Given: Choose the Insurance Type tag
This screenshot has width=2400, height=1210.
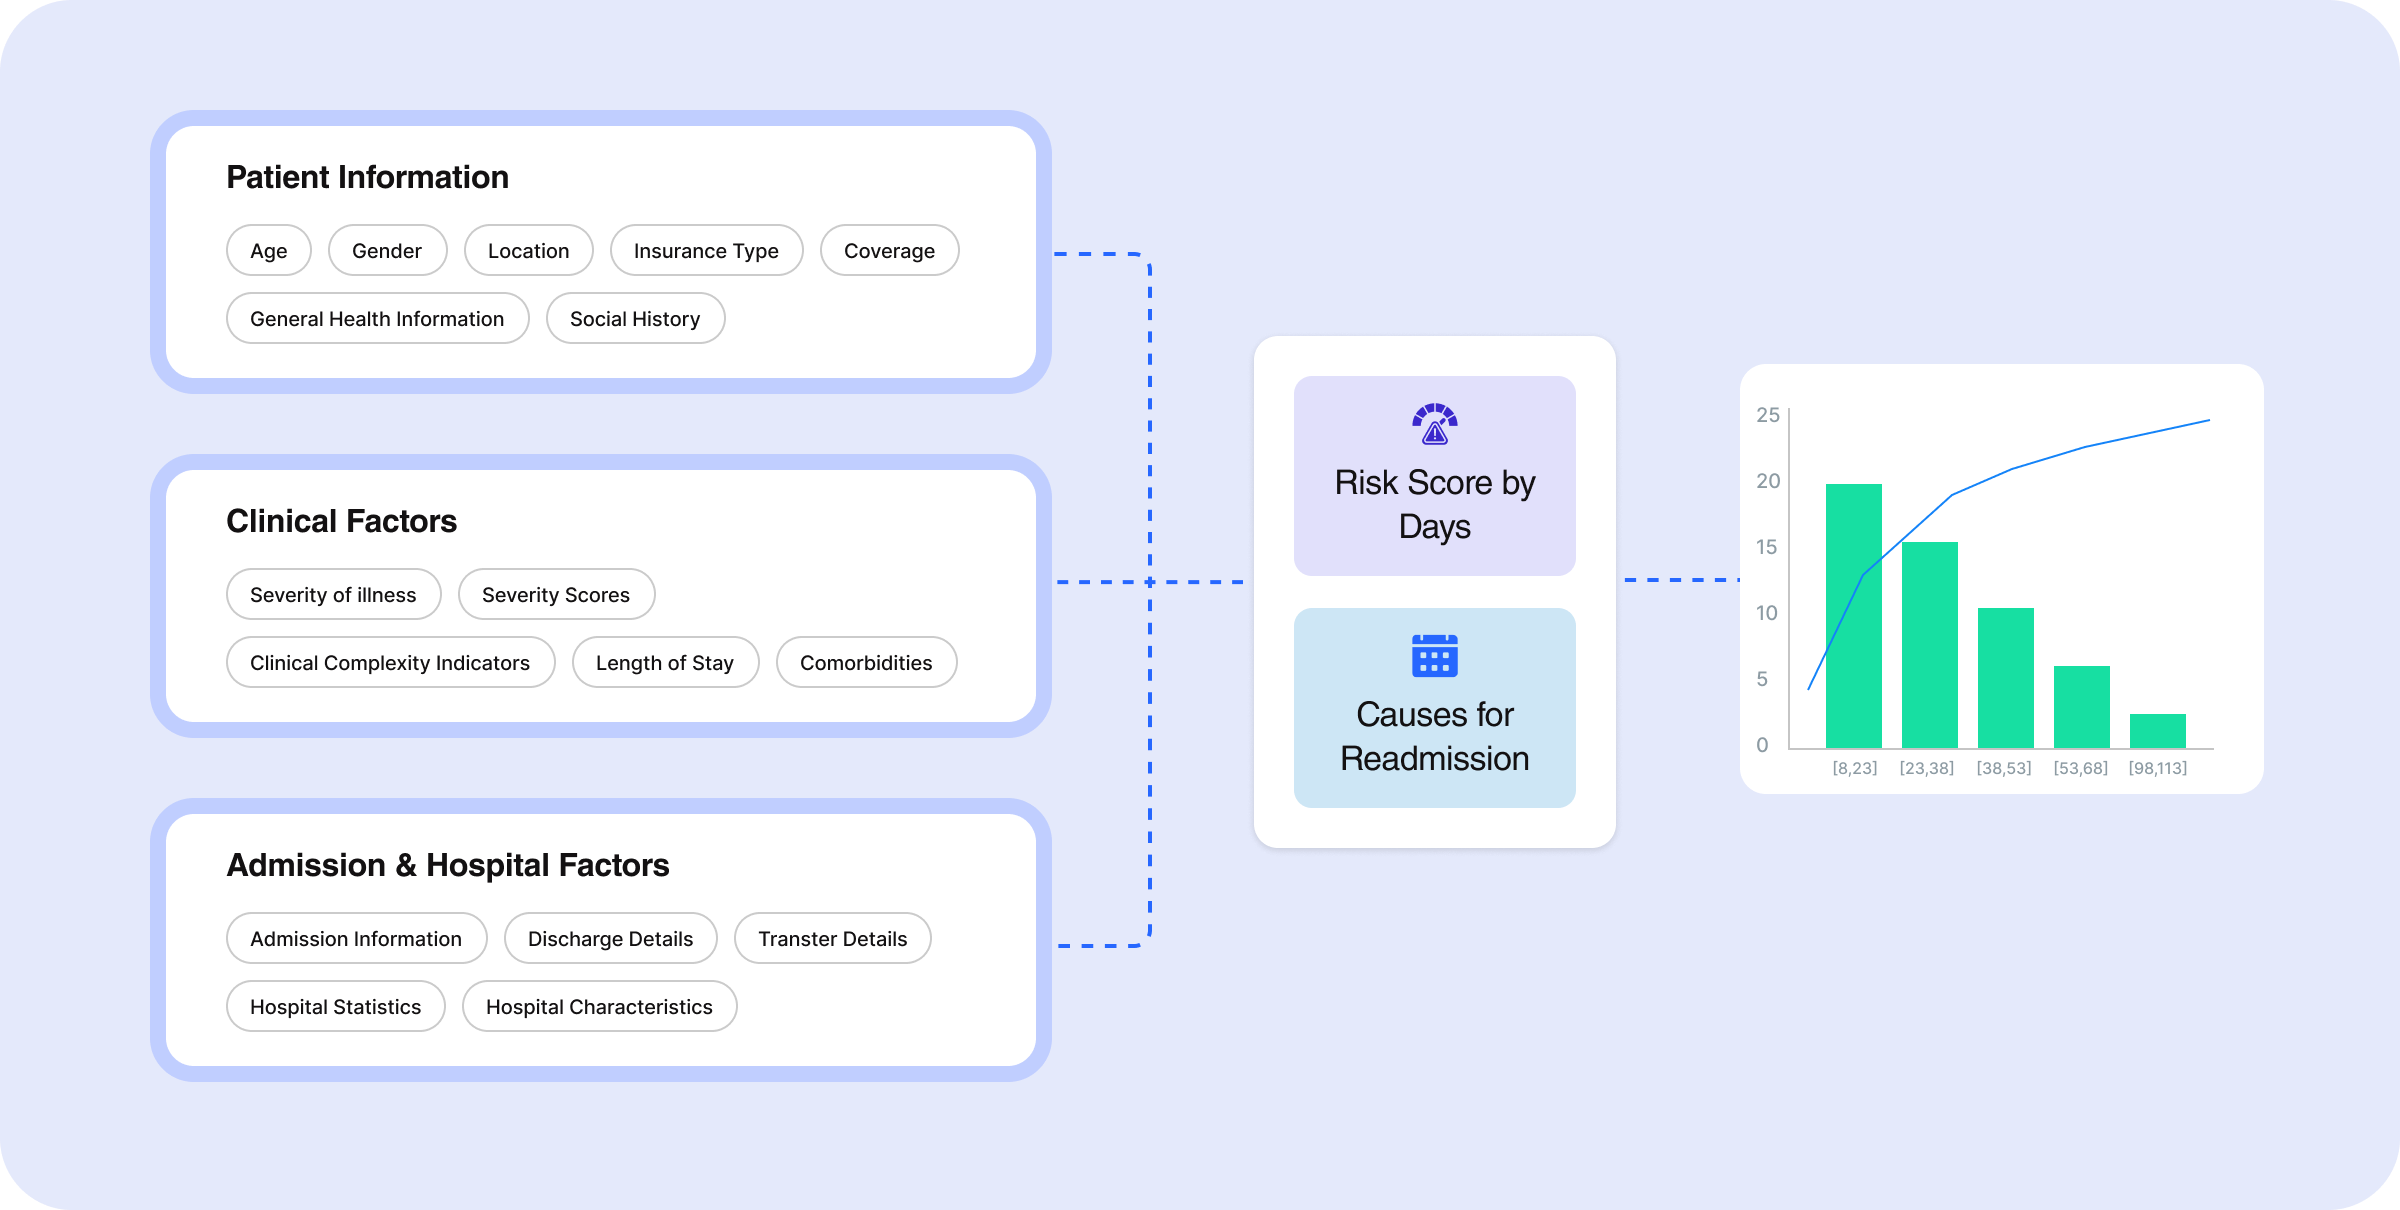Looking at the screenshot, I should (x=707, y=250).
